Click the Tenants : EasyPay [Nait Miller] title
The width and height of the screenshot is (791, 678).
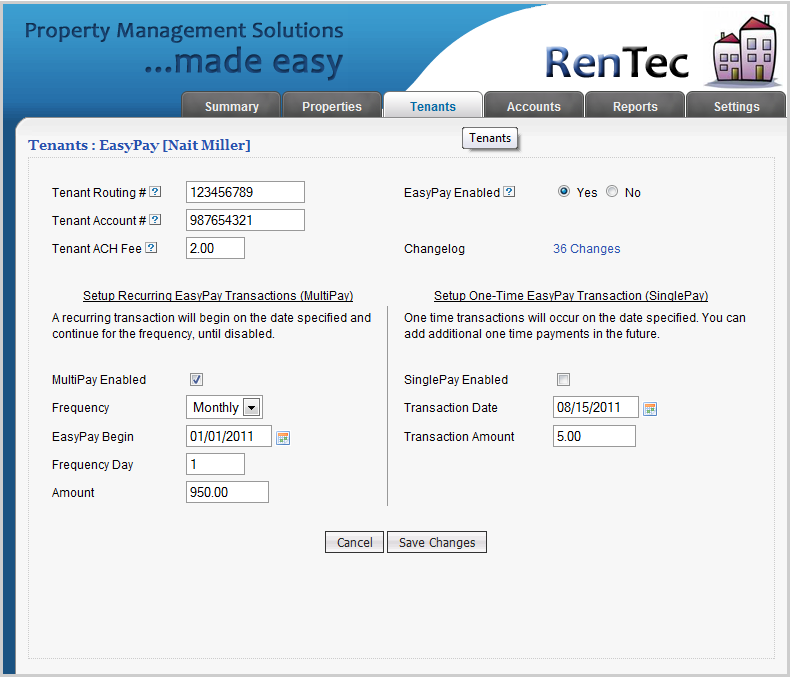click(x=139, y=145)
